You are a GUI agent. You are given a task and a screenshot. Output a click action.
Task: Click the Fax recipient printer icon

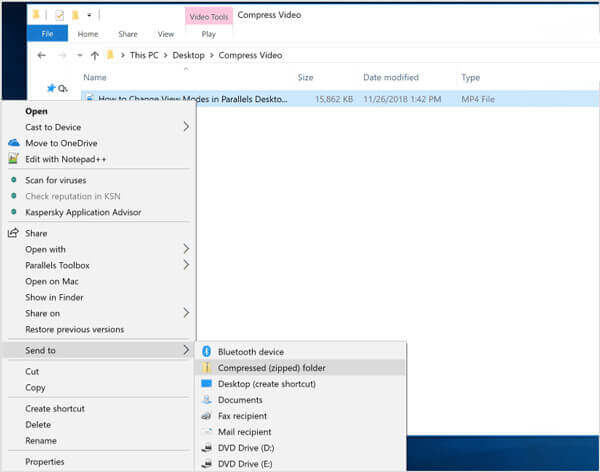click(x=207, y=415)
